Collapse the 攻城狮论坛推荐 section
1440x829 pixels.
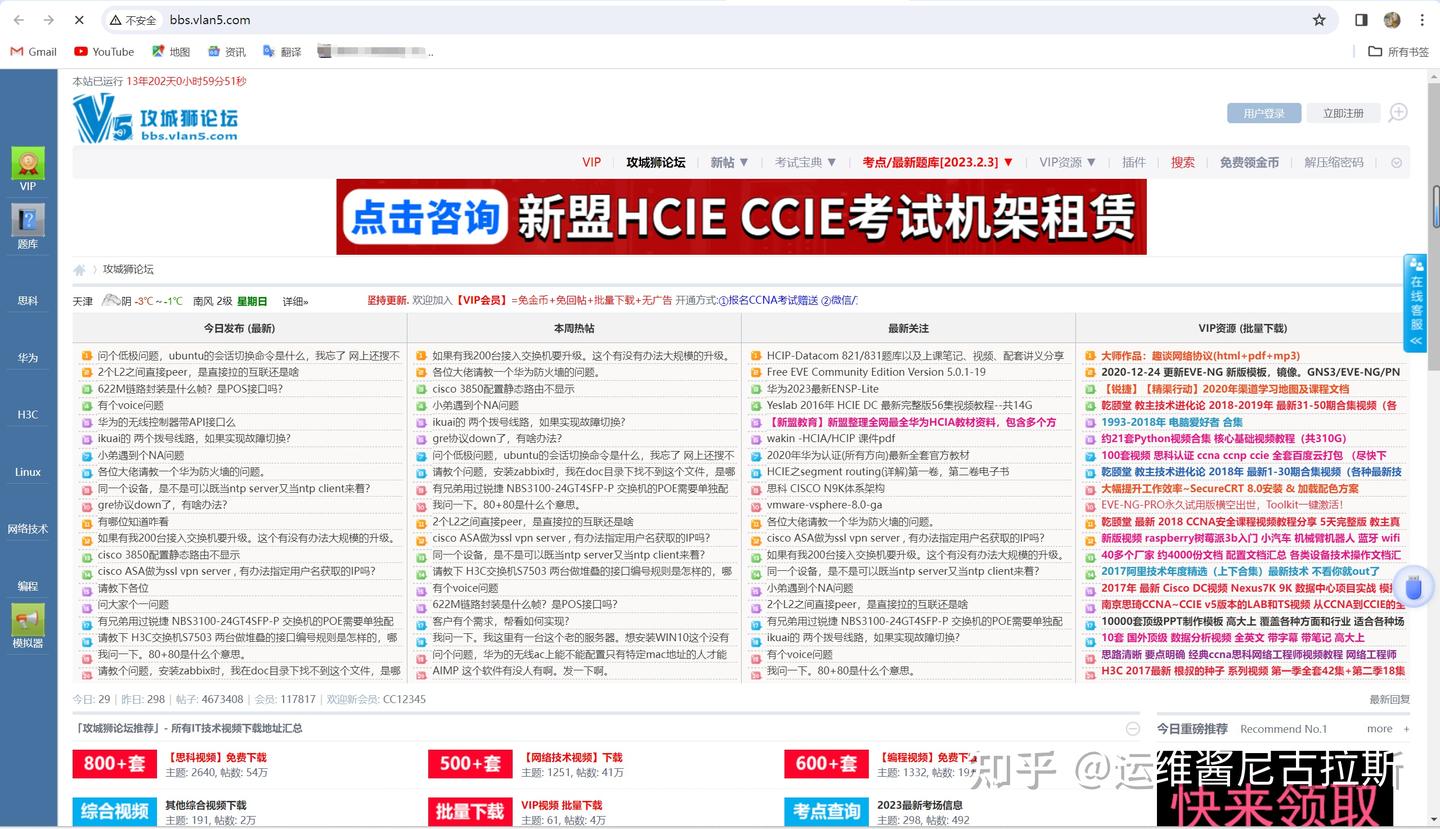click(x=1133, y=728)
